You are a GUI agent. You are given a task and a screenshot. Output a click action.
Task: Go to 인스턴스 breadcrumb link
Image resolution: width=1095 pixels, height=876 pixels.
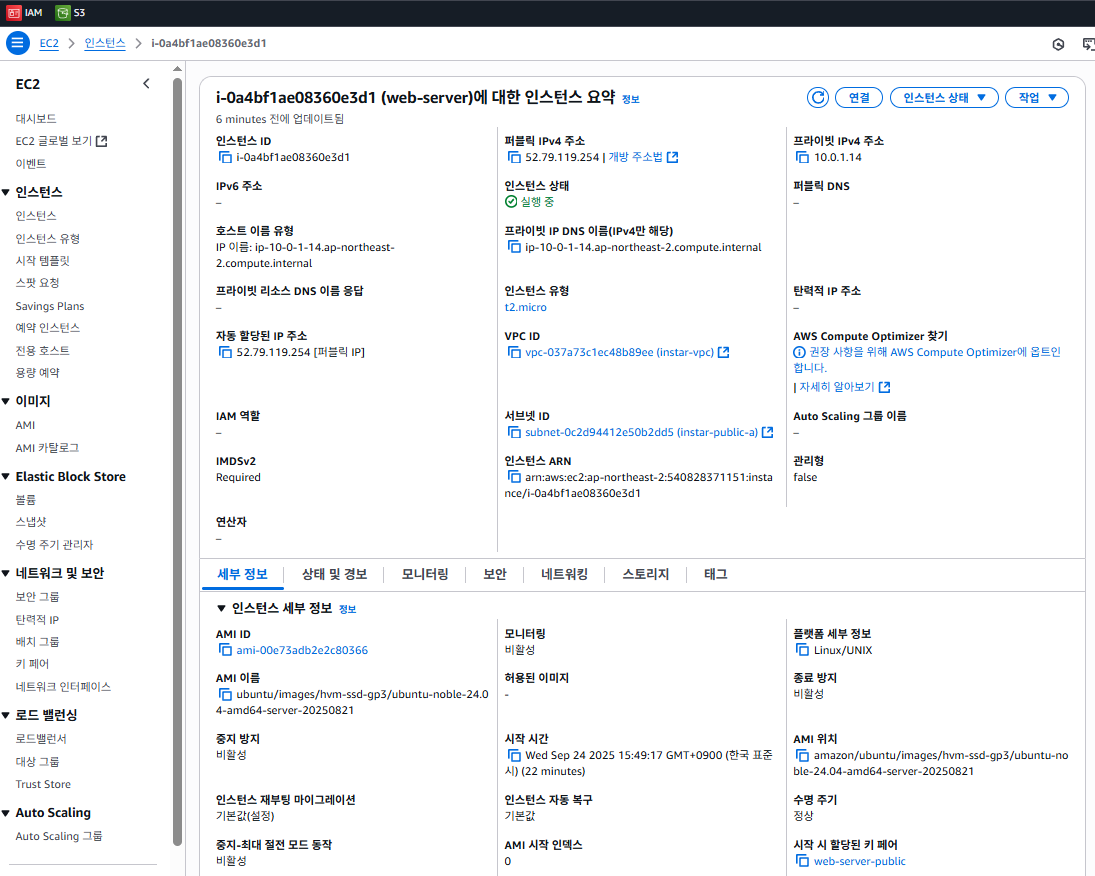point(105,43)
